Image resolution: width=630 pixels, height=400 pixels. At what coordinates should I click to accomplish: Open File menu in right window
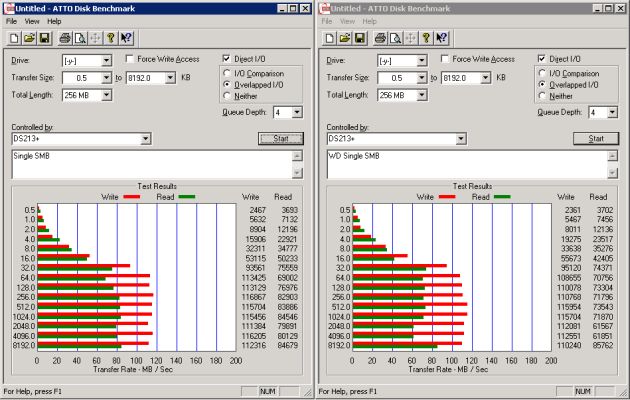pos(327,21)
